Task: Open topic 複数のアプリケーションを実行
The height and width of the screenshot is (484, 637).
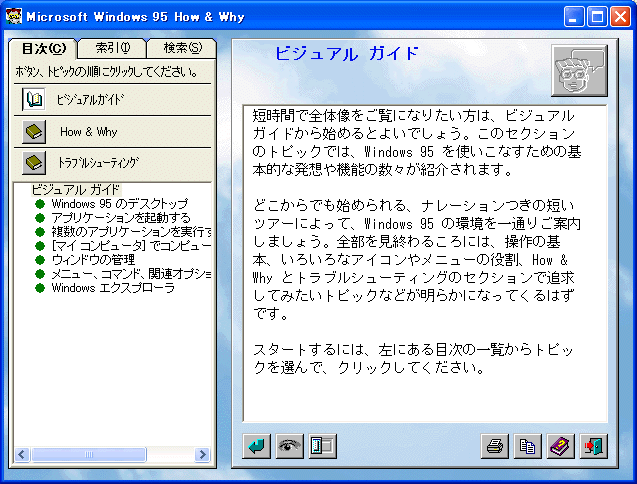Action: (131, 232)
